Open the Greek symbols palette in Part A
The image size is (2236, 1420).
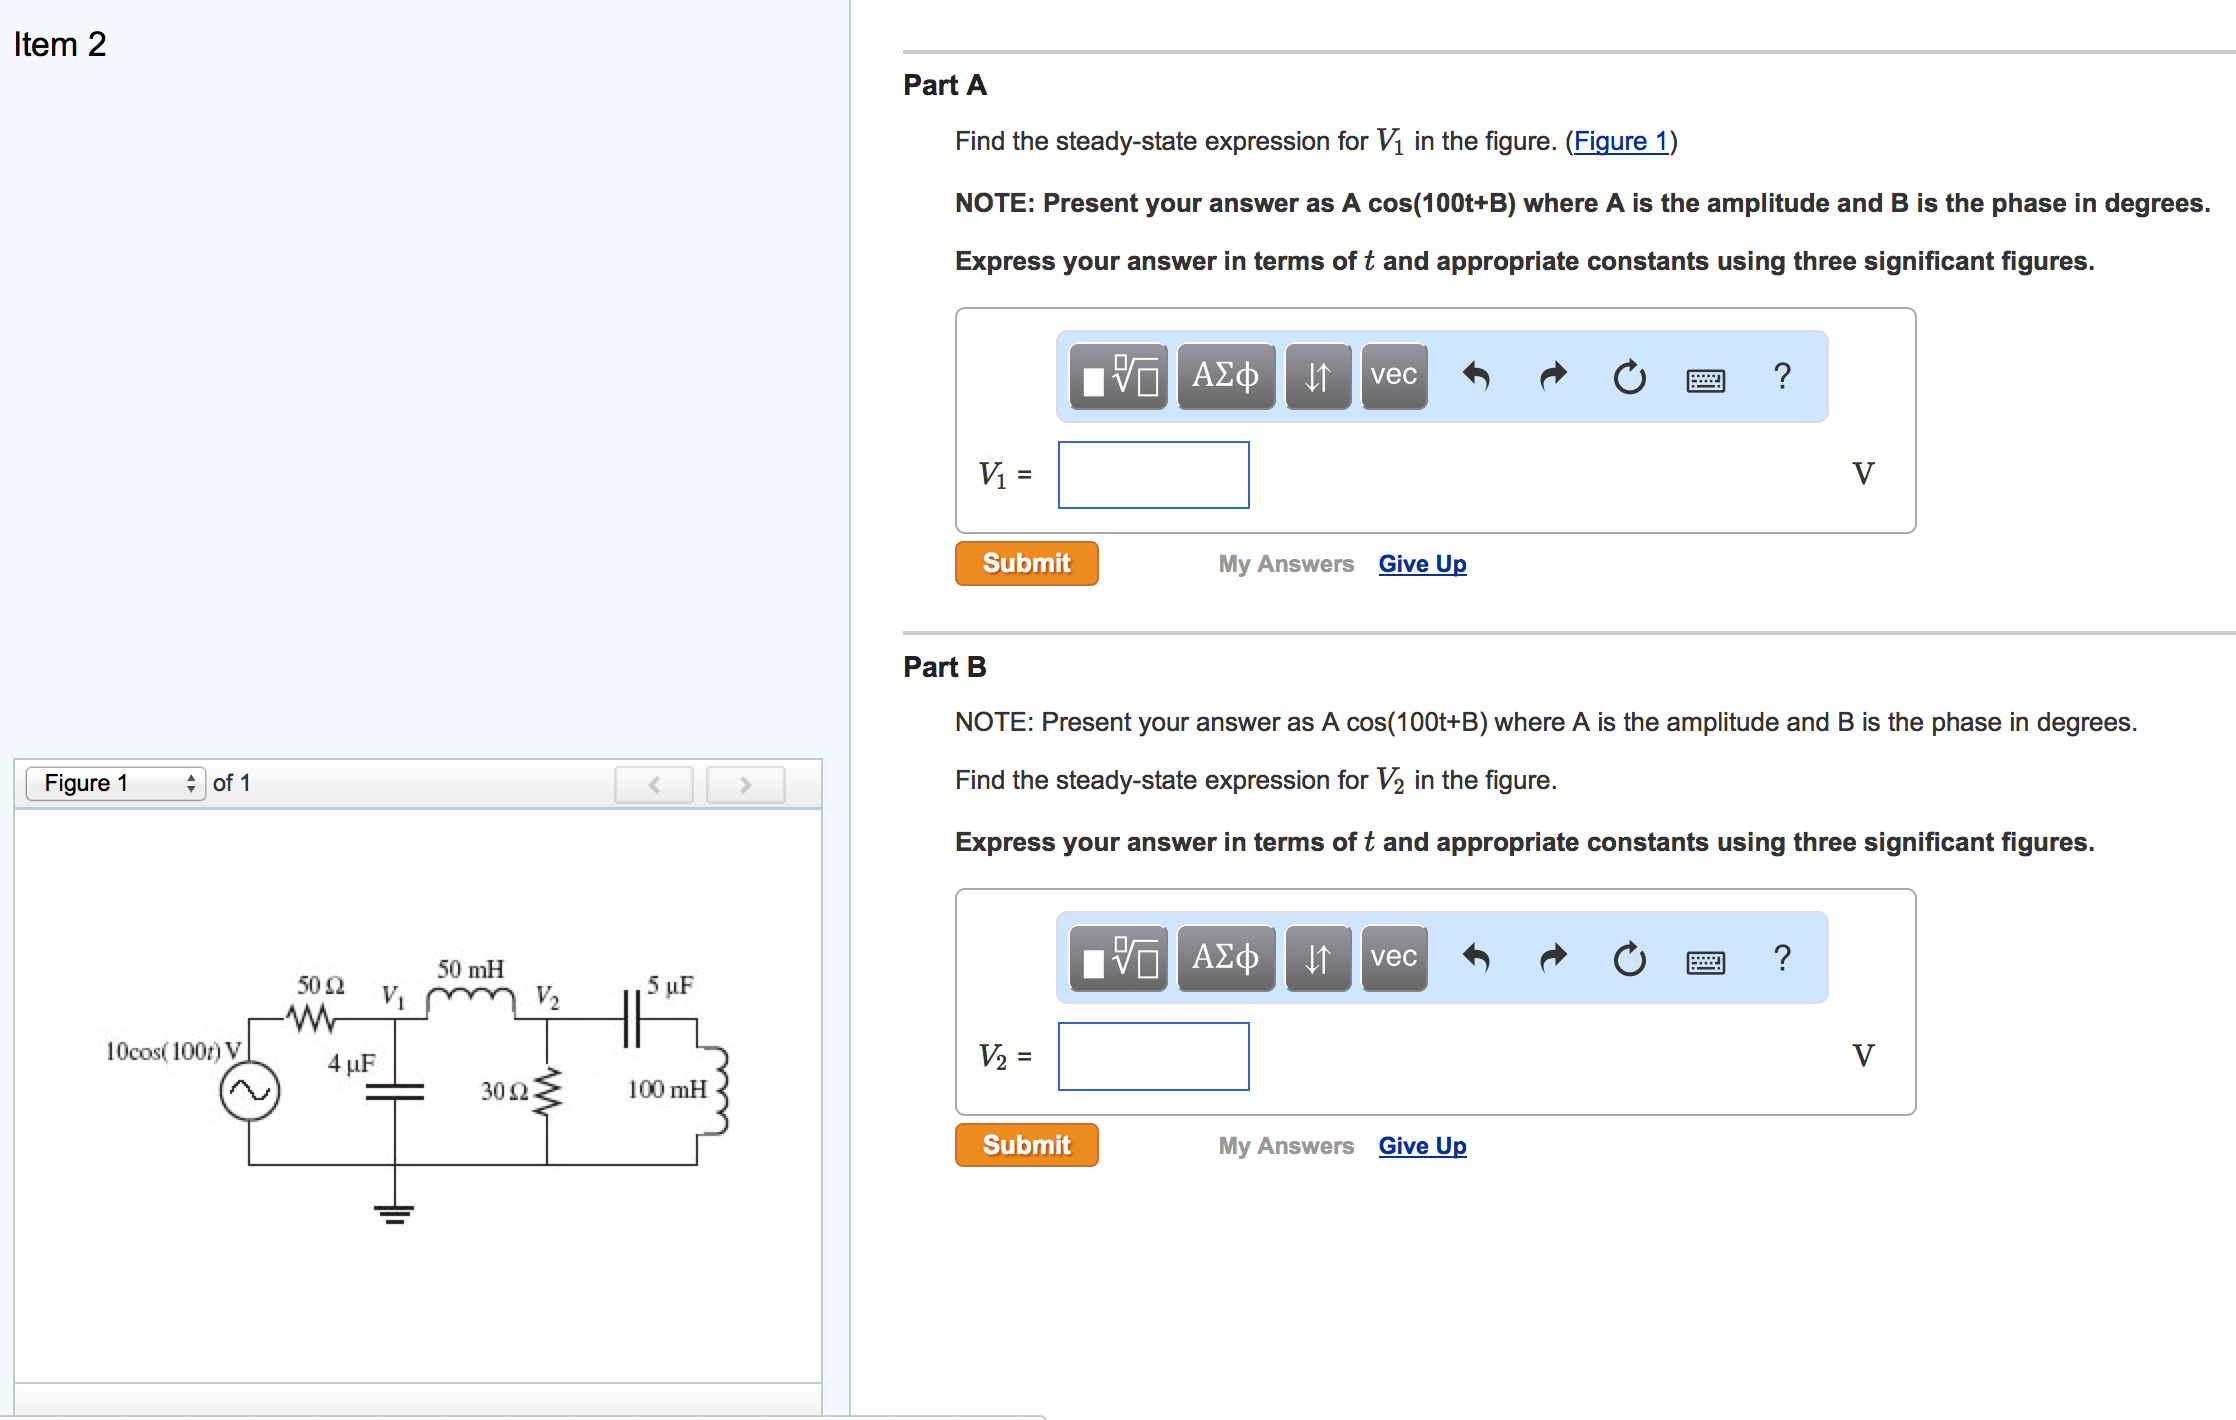click(x=1226, y=376)
